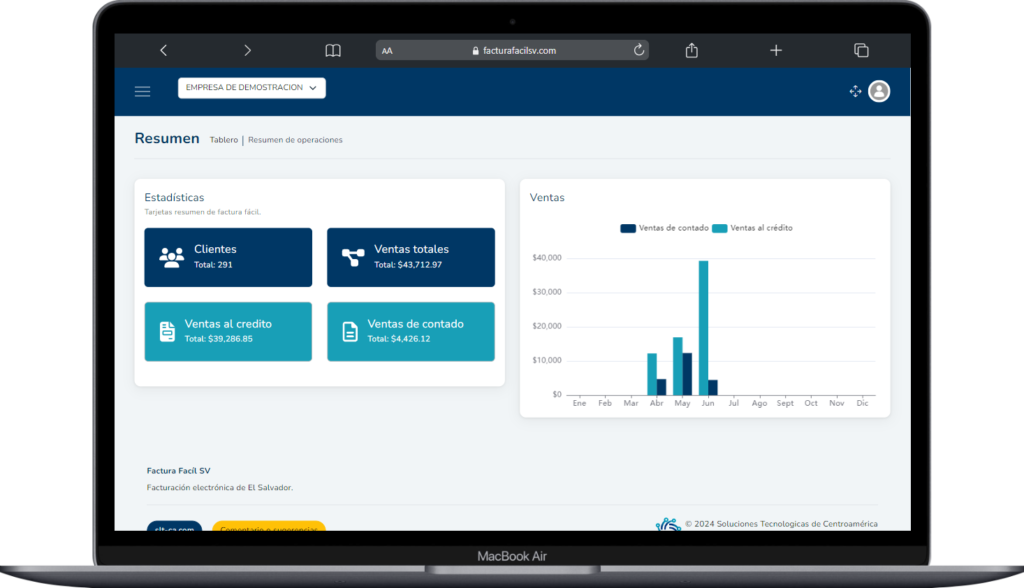
Task: Open the Ventas totales card
Action: pyautogui.click(x=411, y=257)
